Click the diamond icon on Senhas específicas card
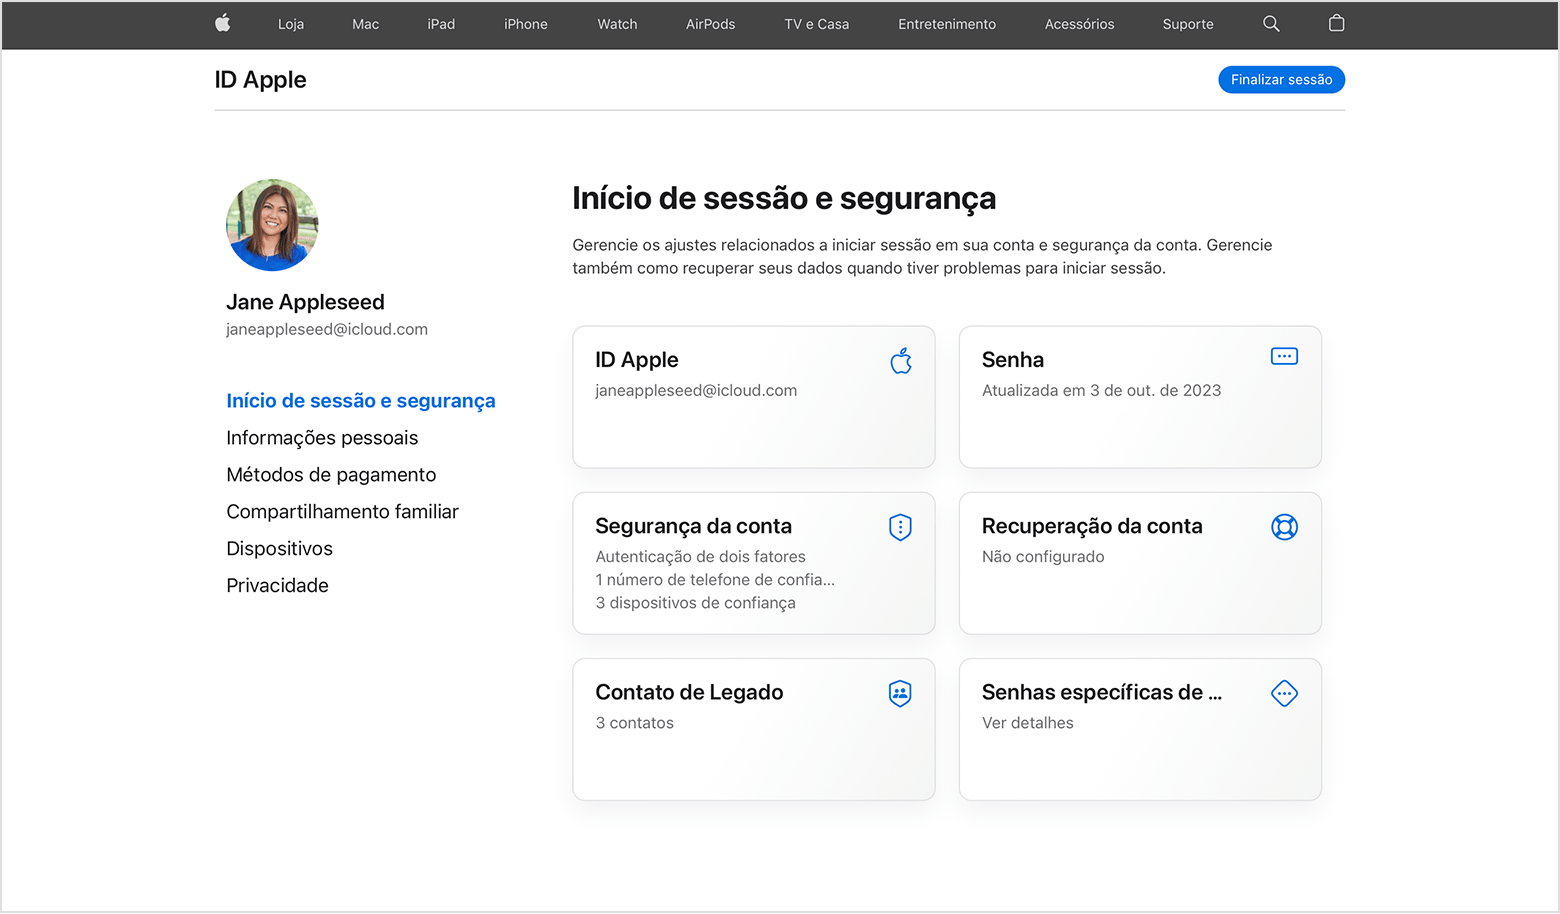1560x914 pixels. pos(1284,693)
